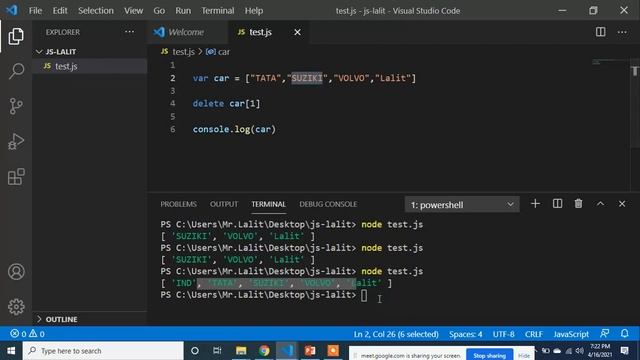Change line ending via CRLF indicator
Screen dimensions: 640x360
533,334
